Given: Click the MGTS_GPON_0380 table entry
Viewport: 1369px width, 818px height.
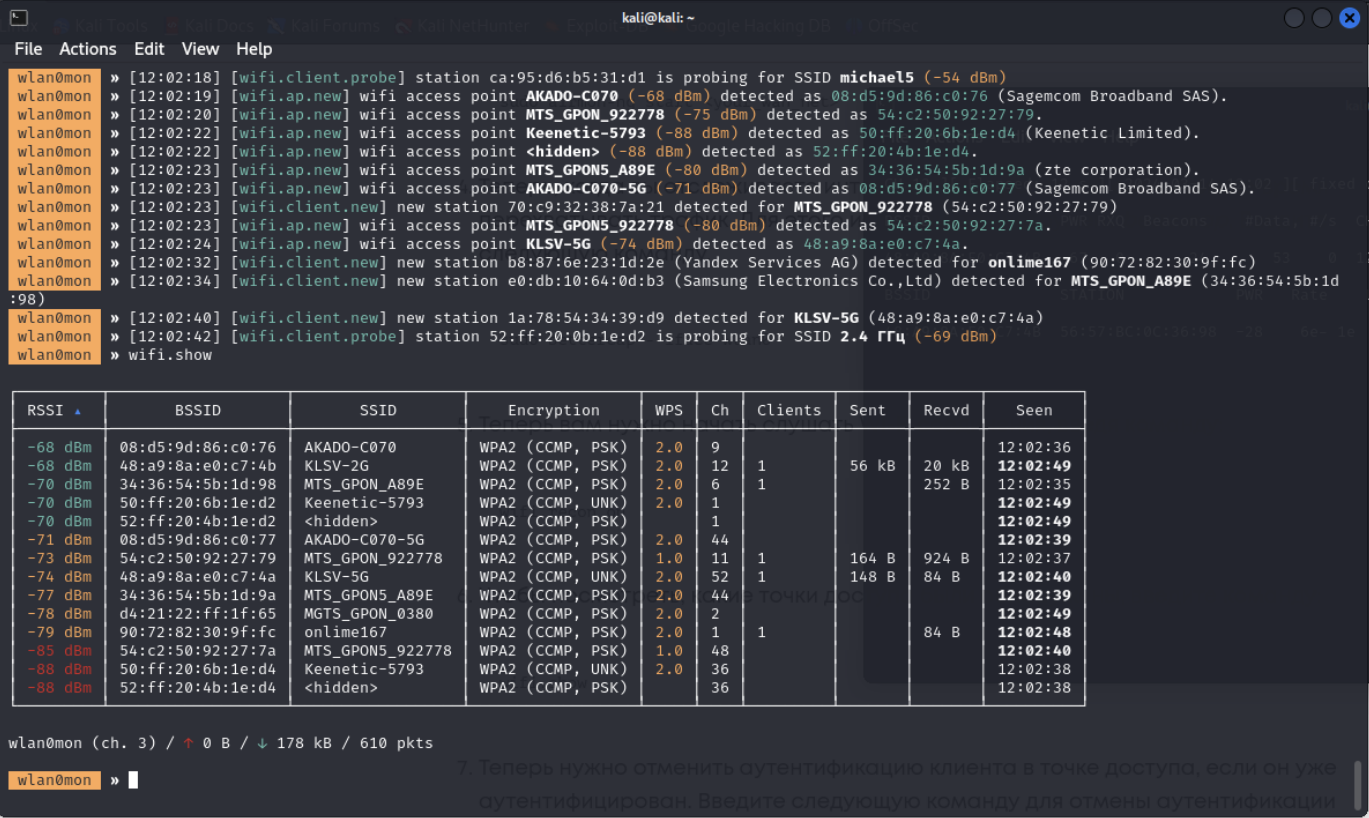Looking at the screenshot, I should [x=368, y=614].
